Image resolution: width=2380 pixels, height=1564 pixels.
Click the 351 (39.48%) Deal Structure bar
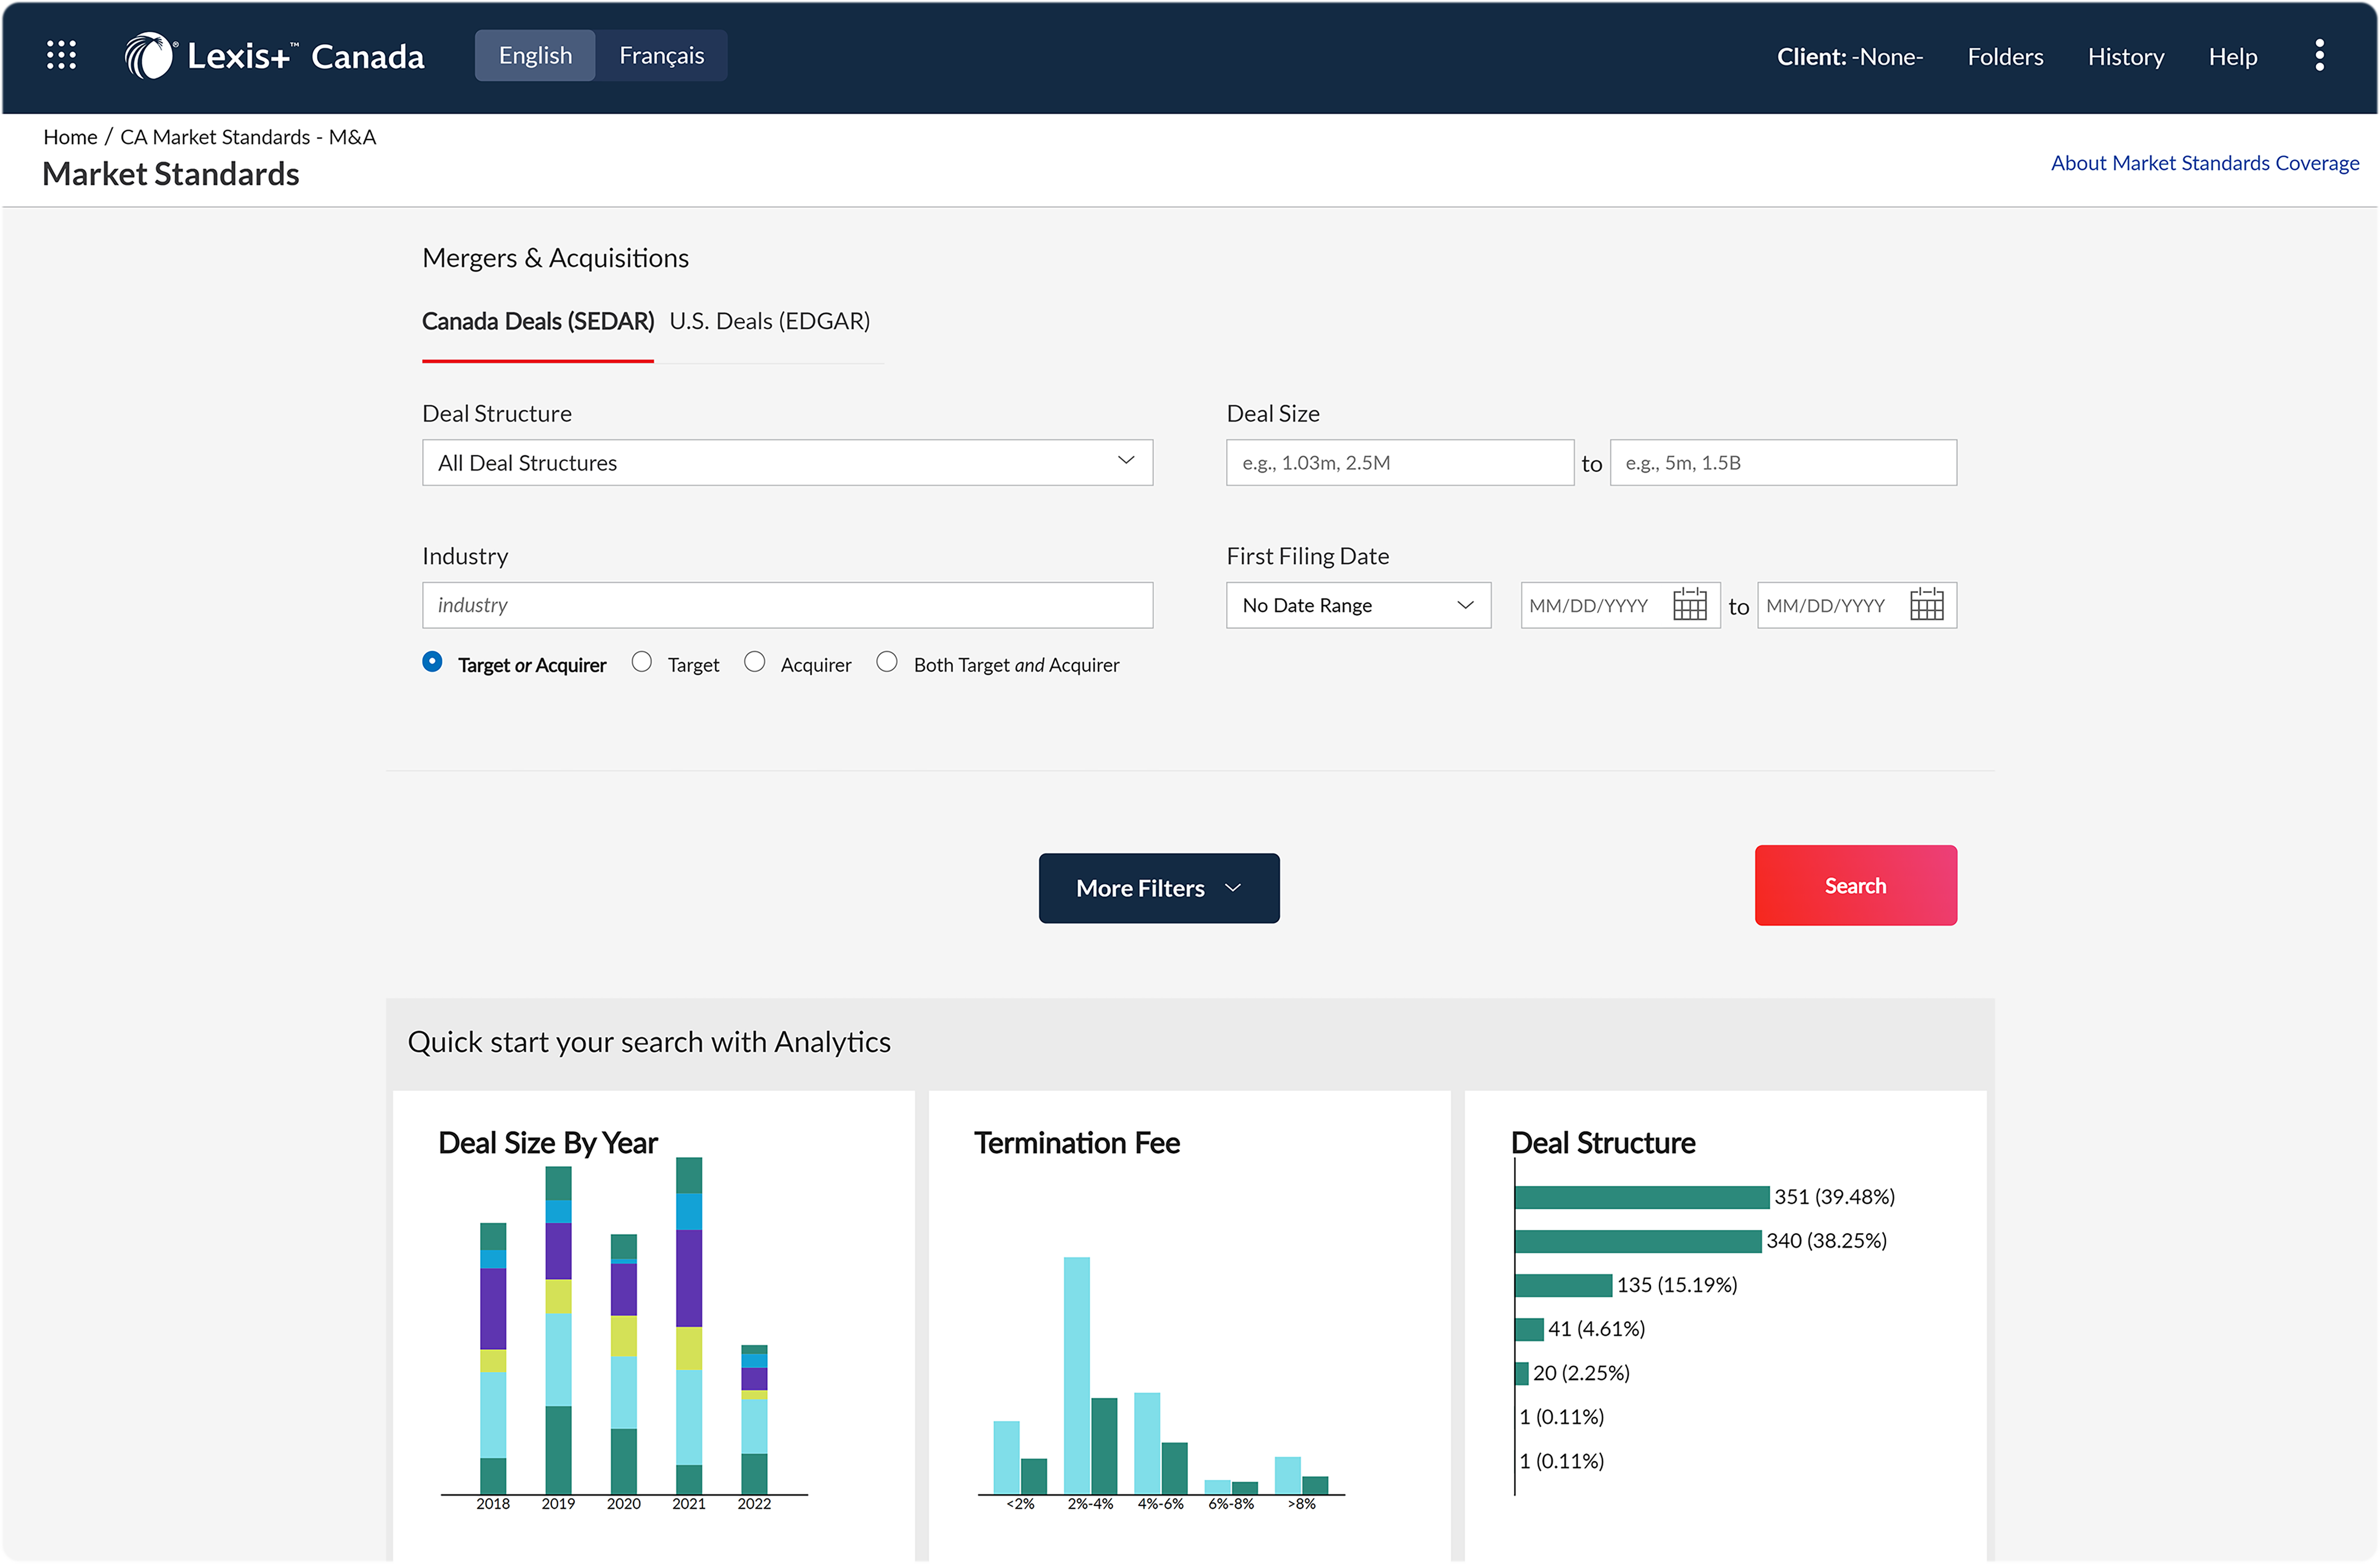(1641, 1197)
